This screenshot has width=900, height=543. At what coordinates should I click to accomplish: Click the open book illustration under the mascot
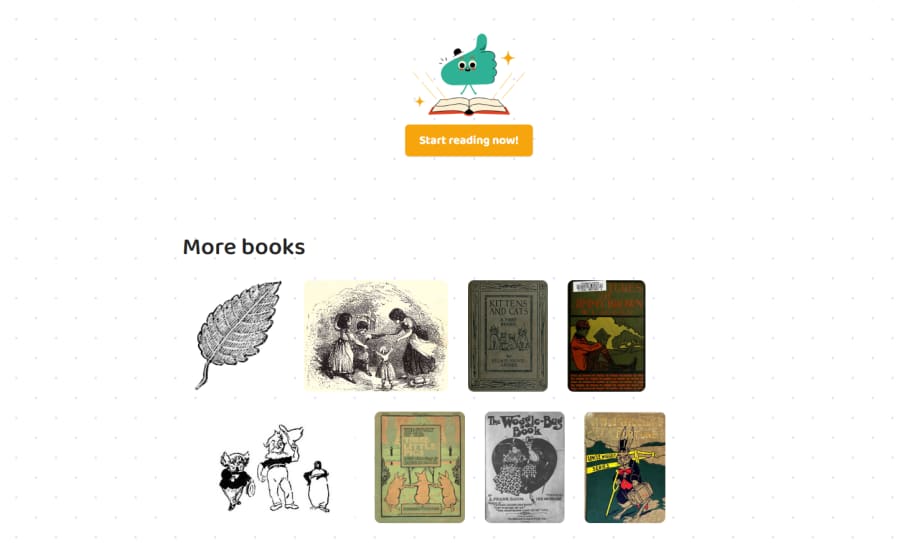point(468,106)
